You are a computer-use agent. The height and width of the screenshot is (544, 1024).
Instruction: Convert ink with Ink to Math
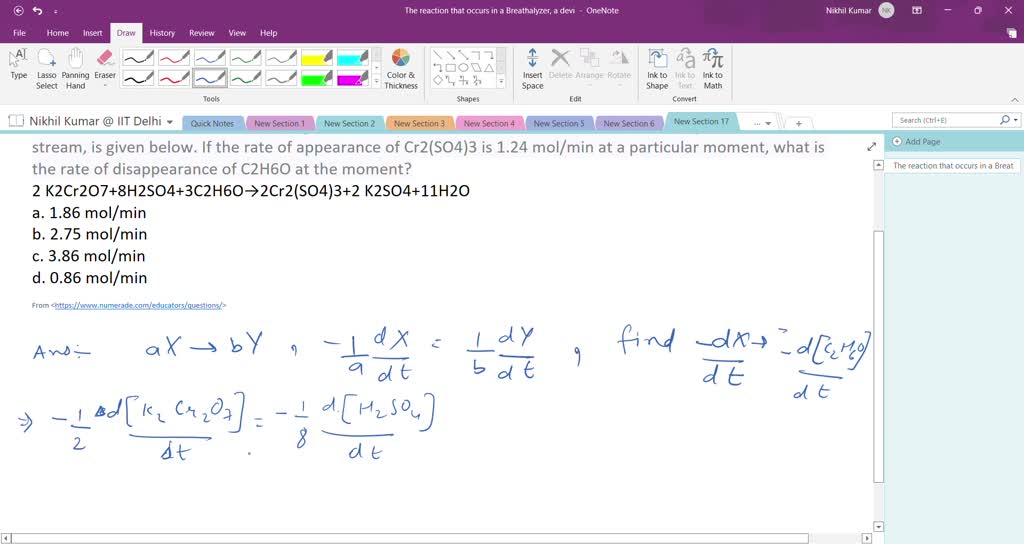712,68
